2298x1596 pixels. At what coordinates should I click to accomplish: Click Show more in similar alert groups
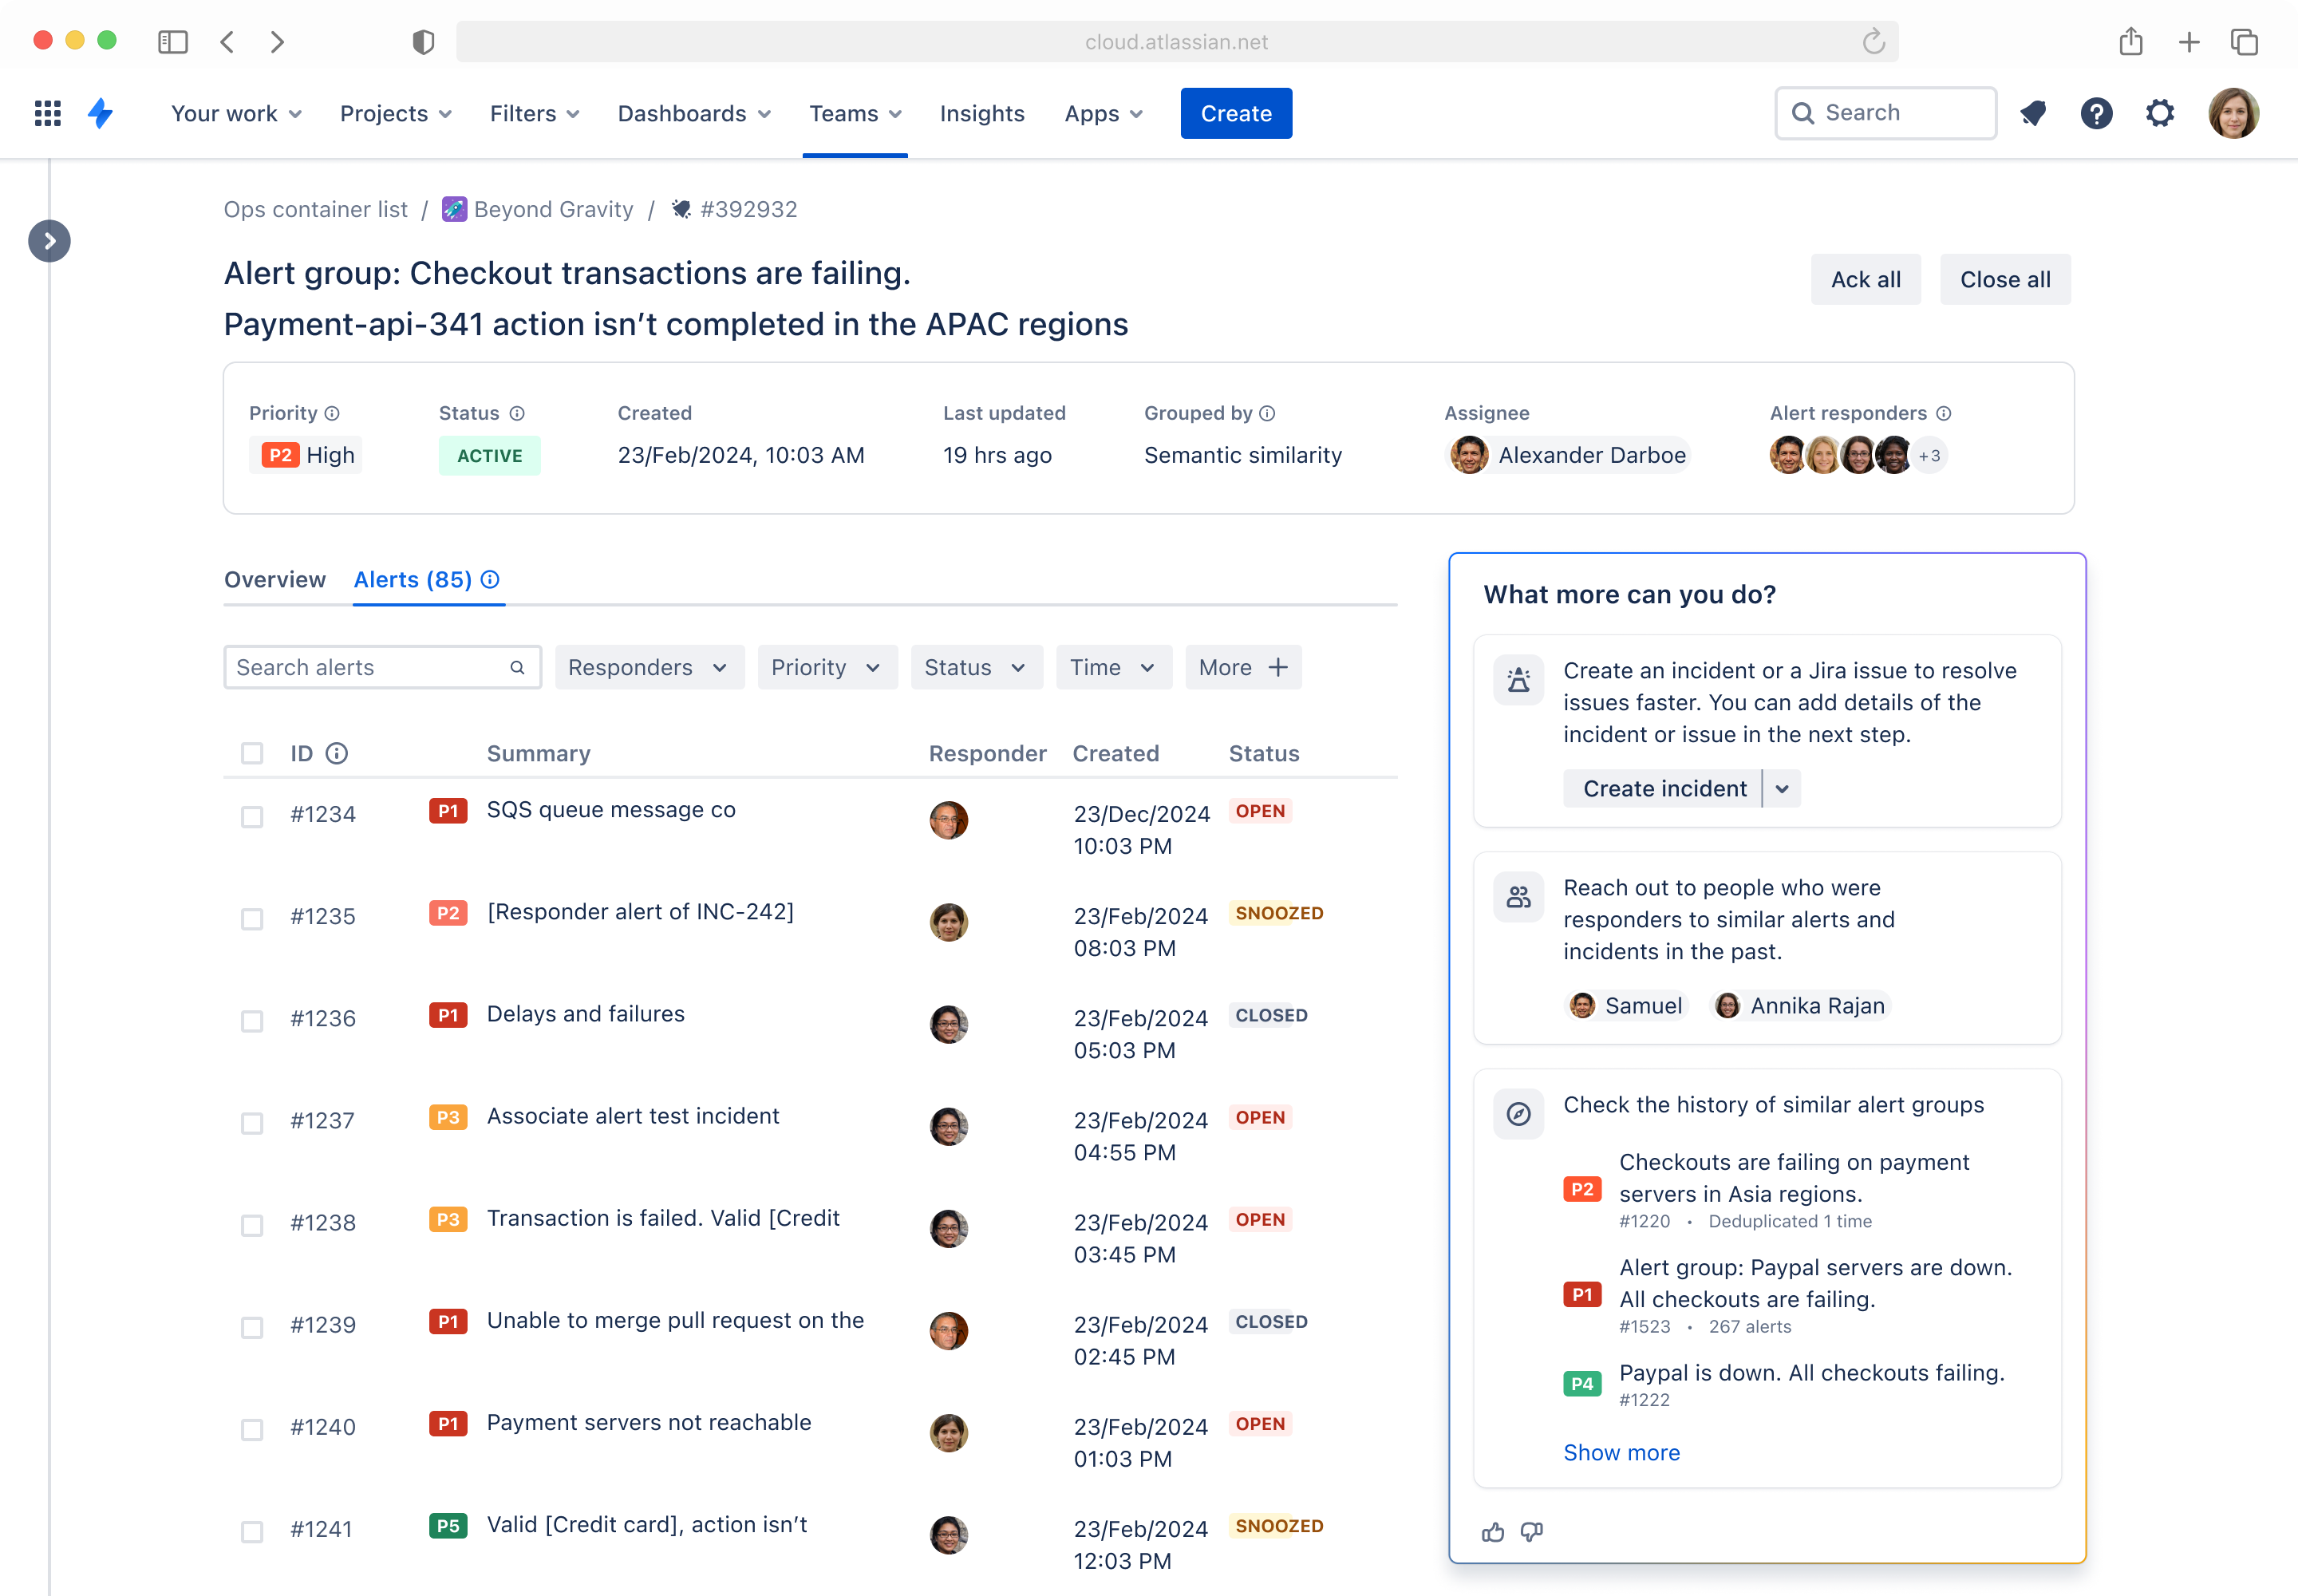click(x=1621, y=1452)
